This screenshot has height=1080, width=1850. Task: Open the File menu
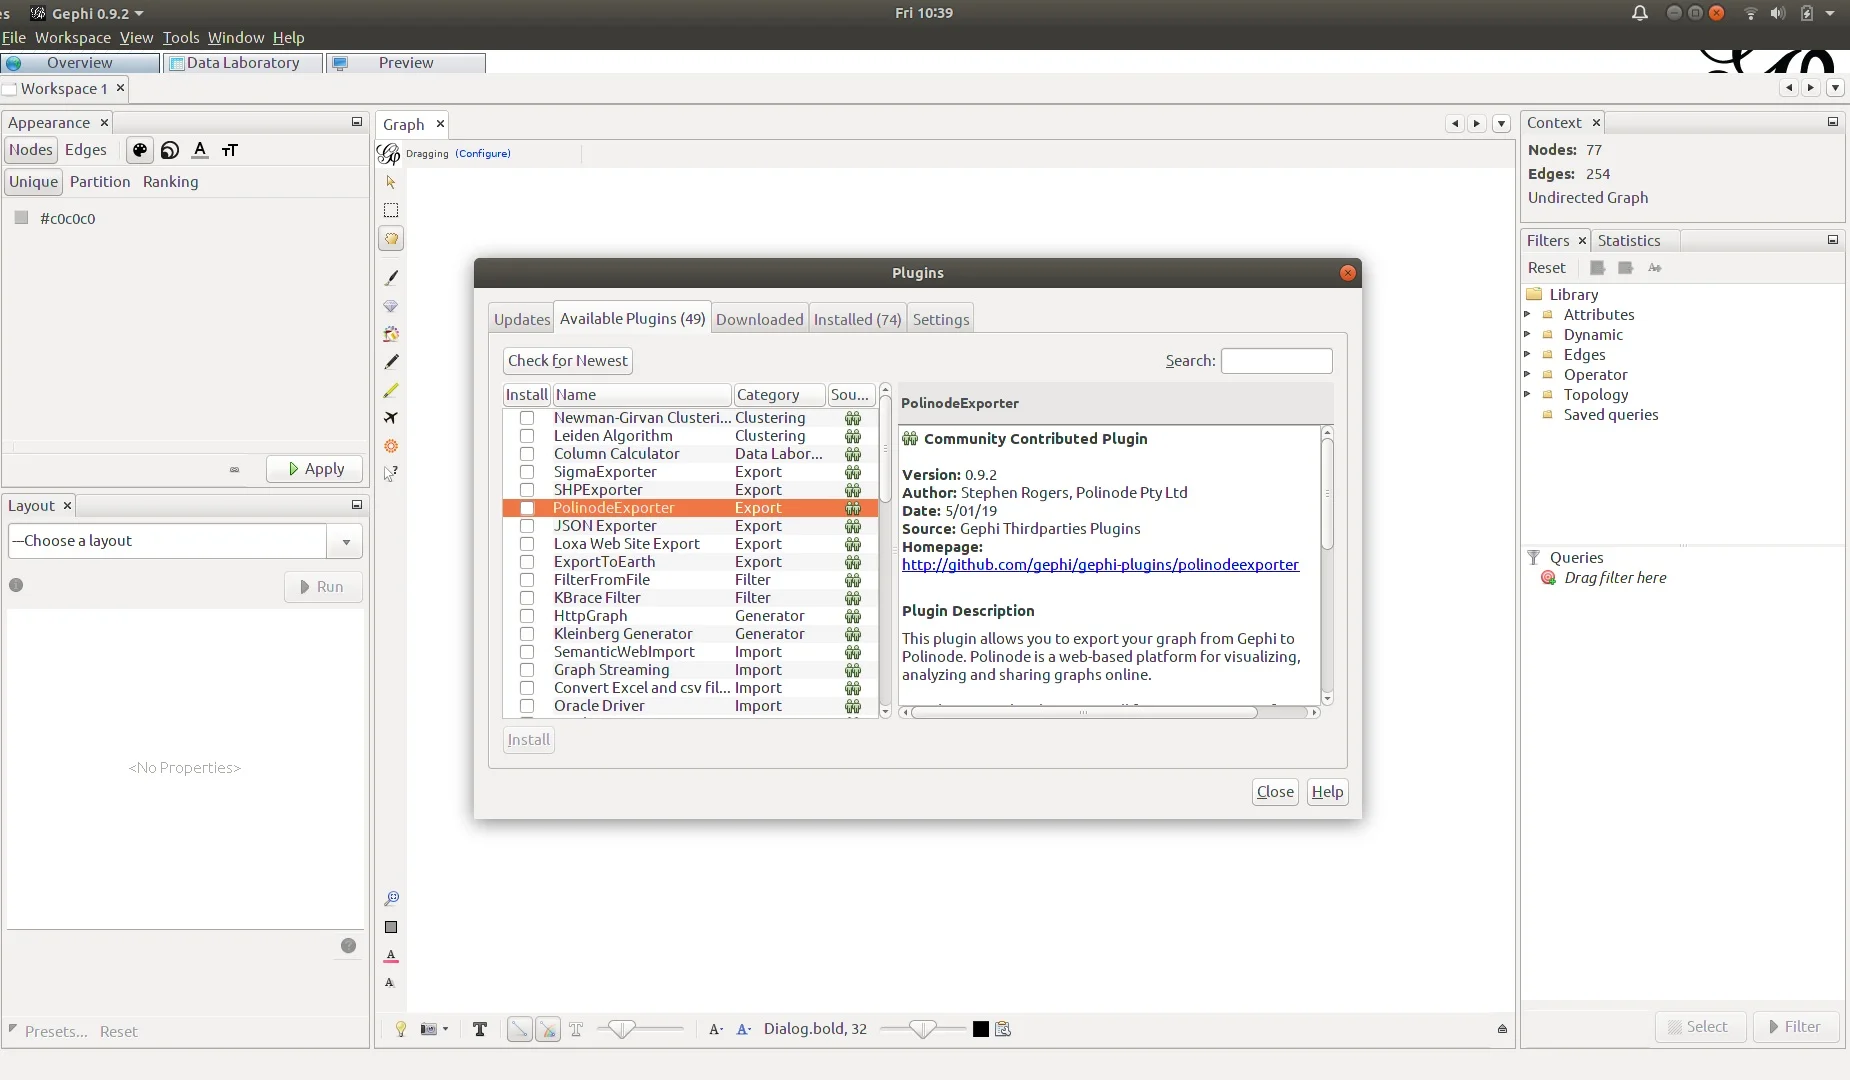tap(14, 37)
